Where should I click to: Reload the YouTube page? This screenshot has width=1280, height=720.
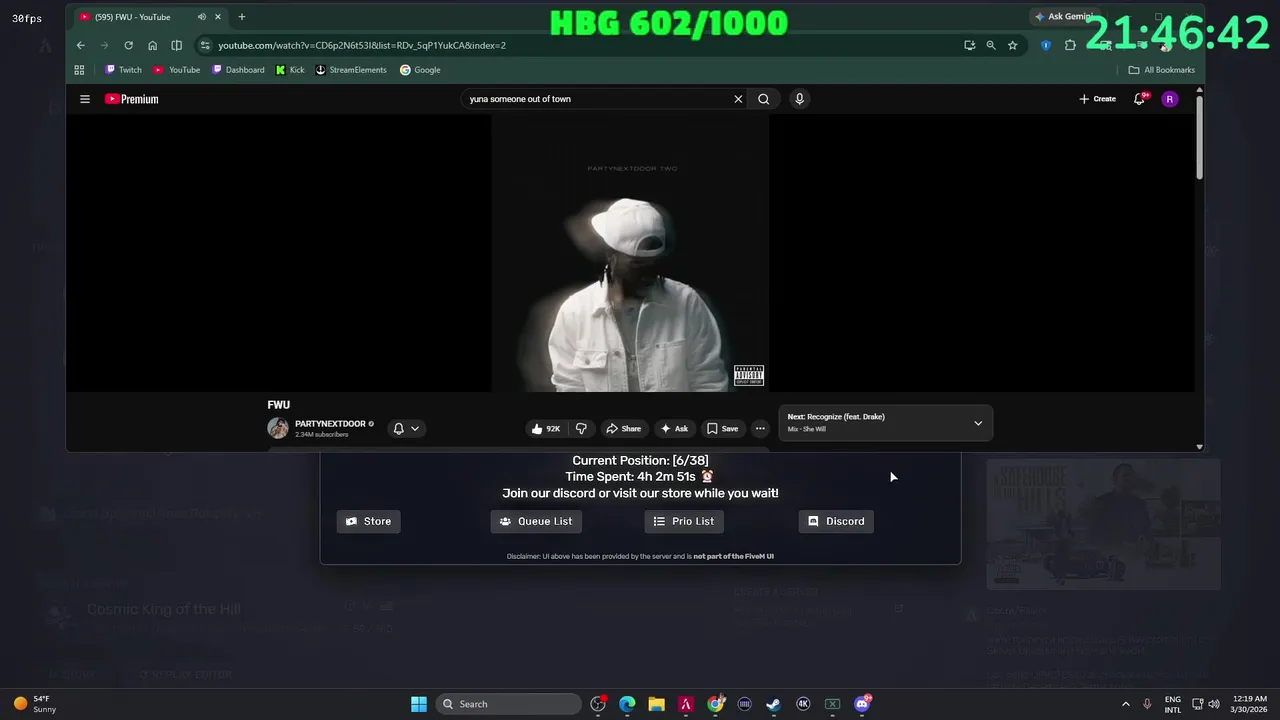click(x=128, y=45)
